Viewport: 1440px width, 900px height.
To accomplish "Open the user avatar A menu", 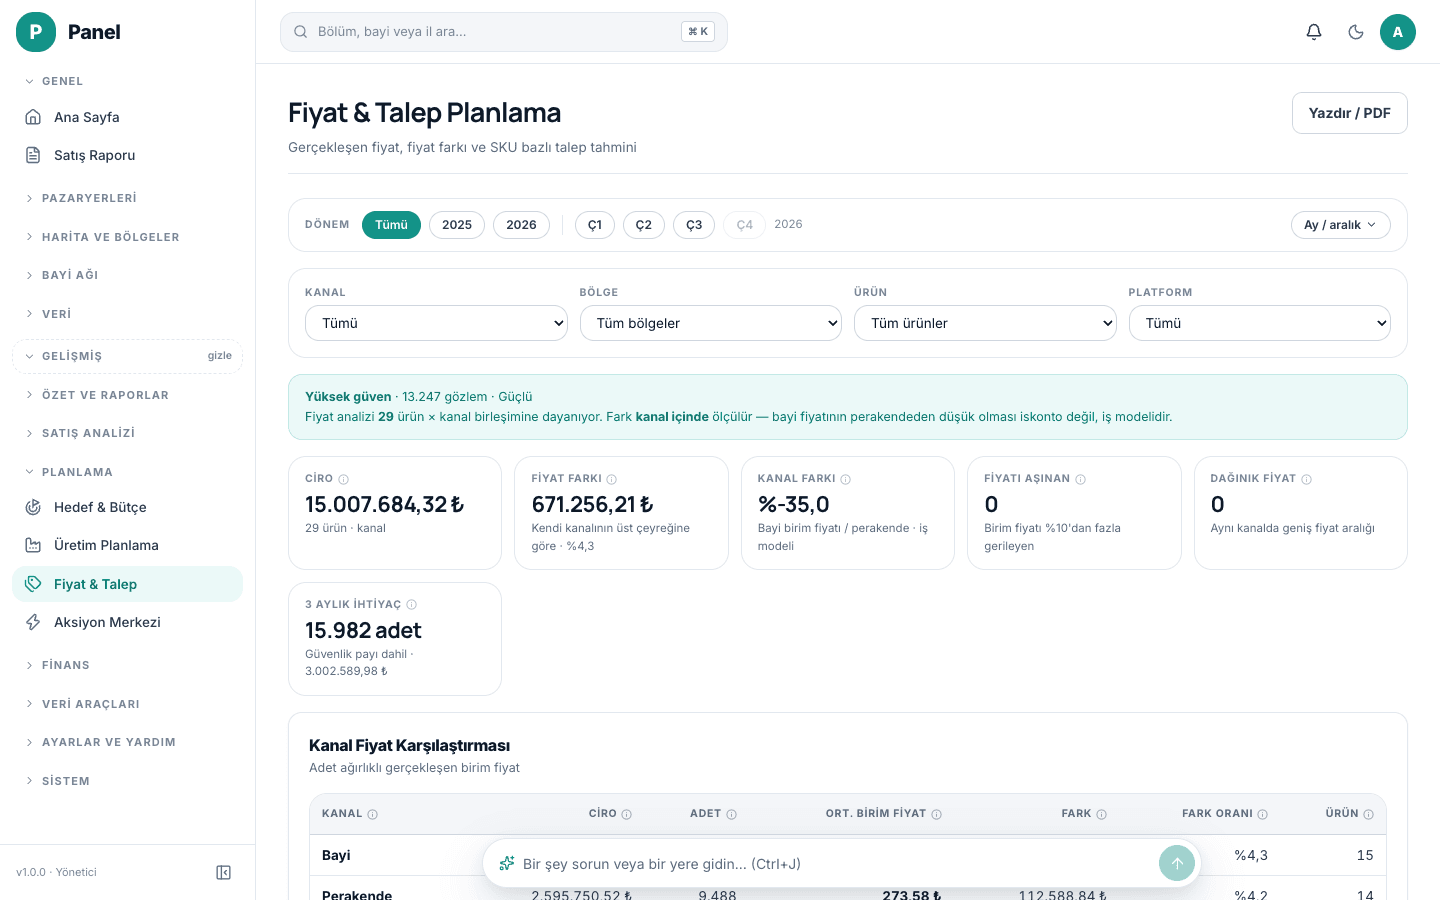I will tap(1398, 32).
